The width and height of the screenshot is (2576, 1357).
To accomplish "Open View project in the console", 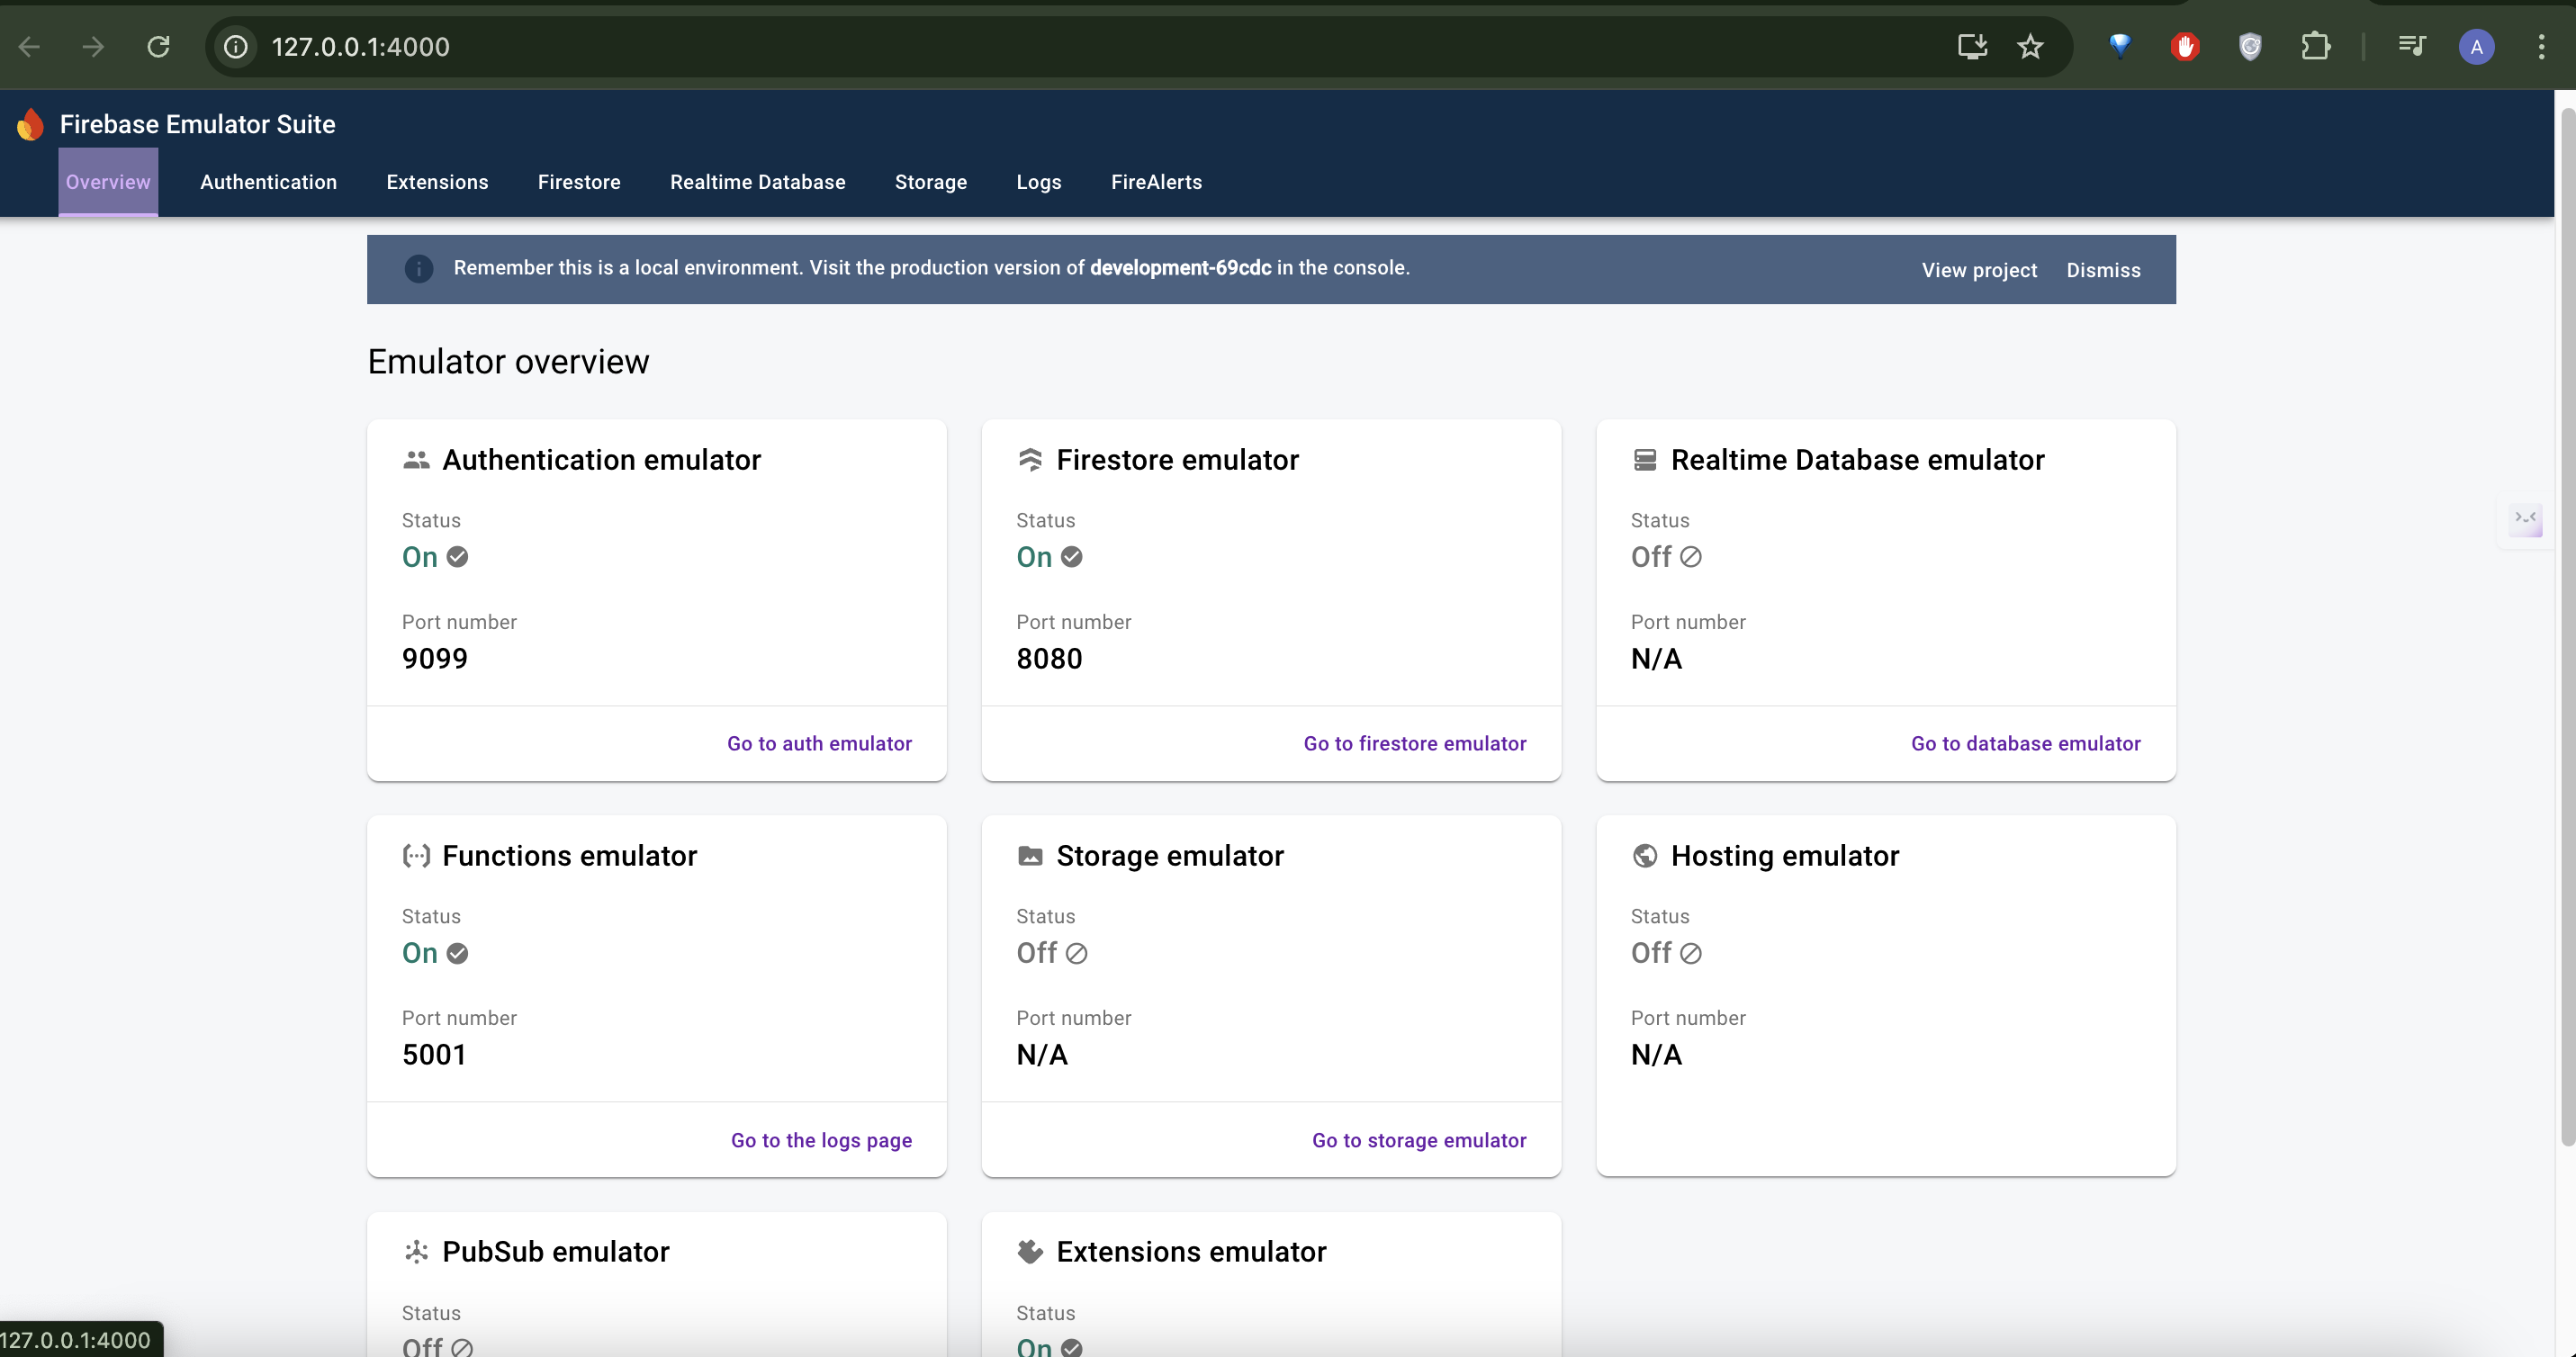I will [x=1978, y=269].
